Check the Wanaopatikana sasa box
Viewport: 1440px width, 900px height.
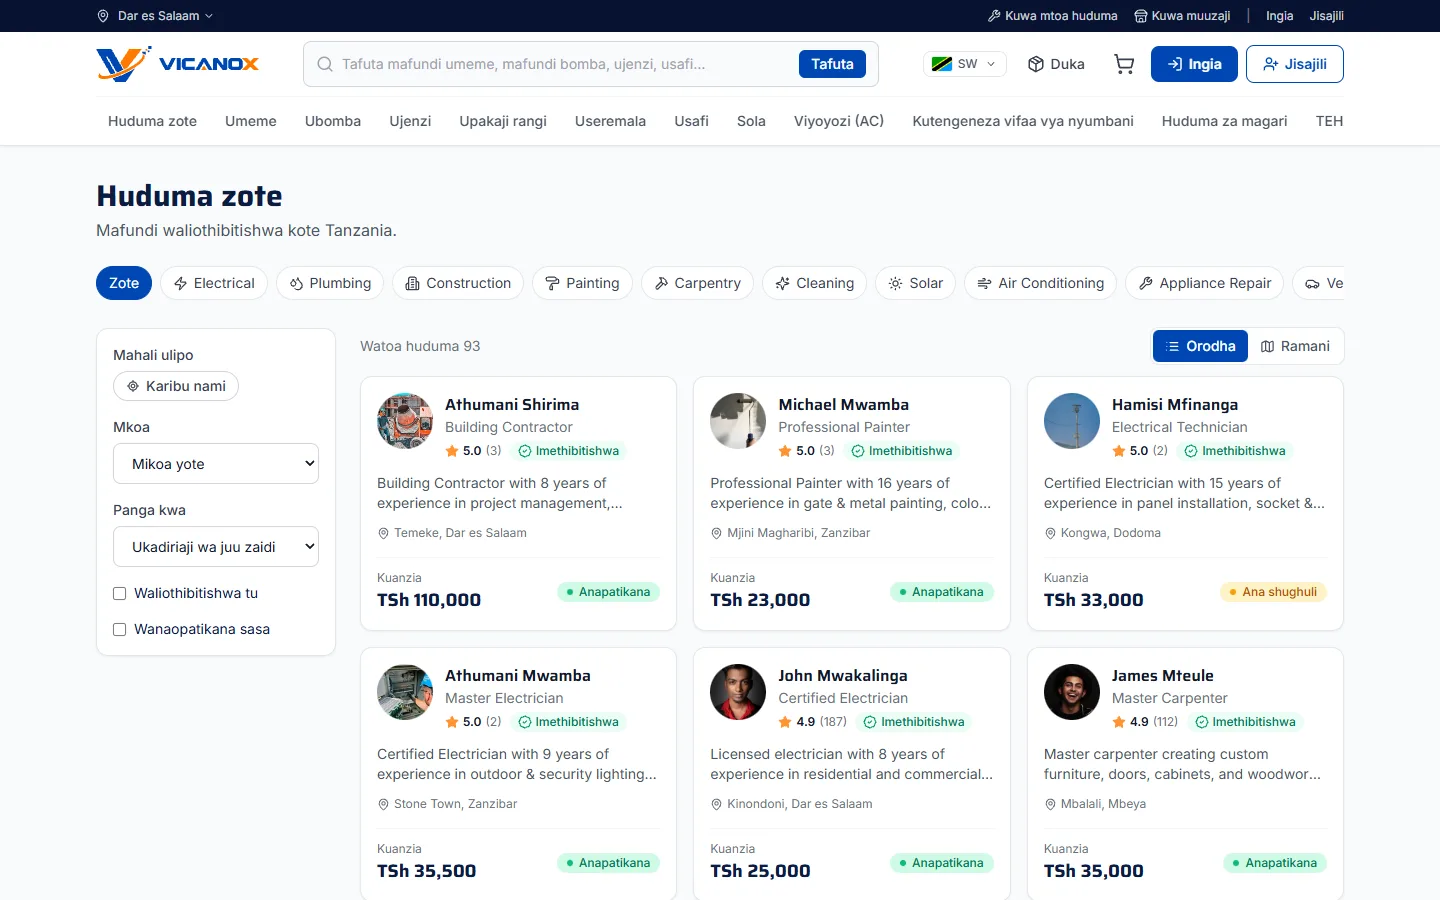point(119,629)
